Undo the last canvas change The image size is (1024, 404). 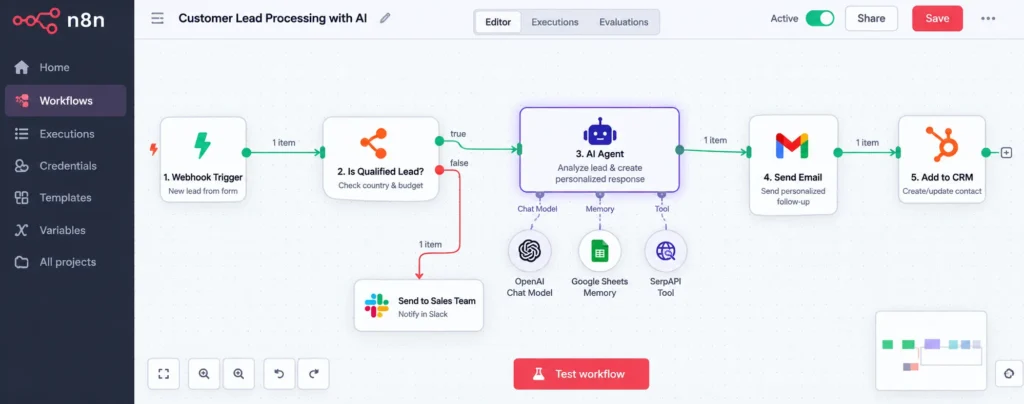click(279, 374)
